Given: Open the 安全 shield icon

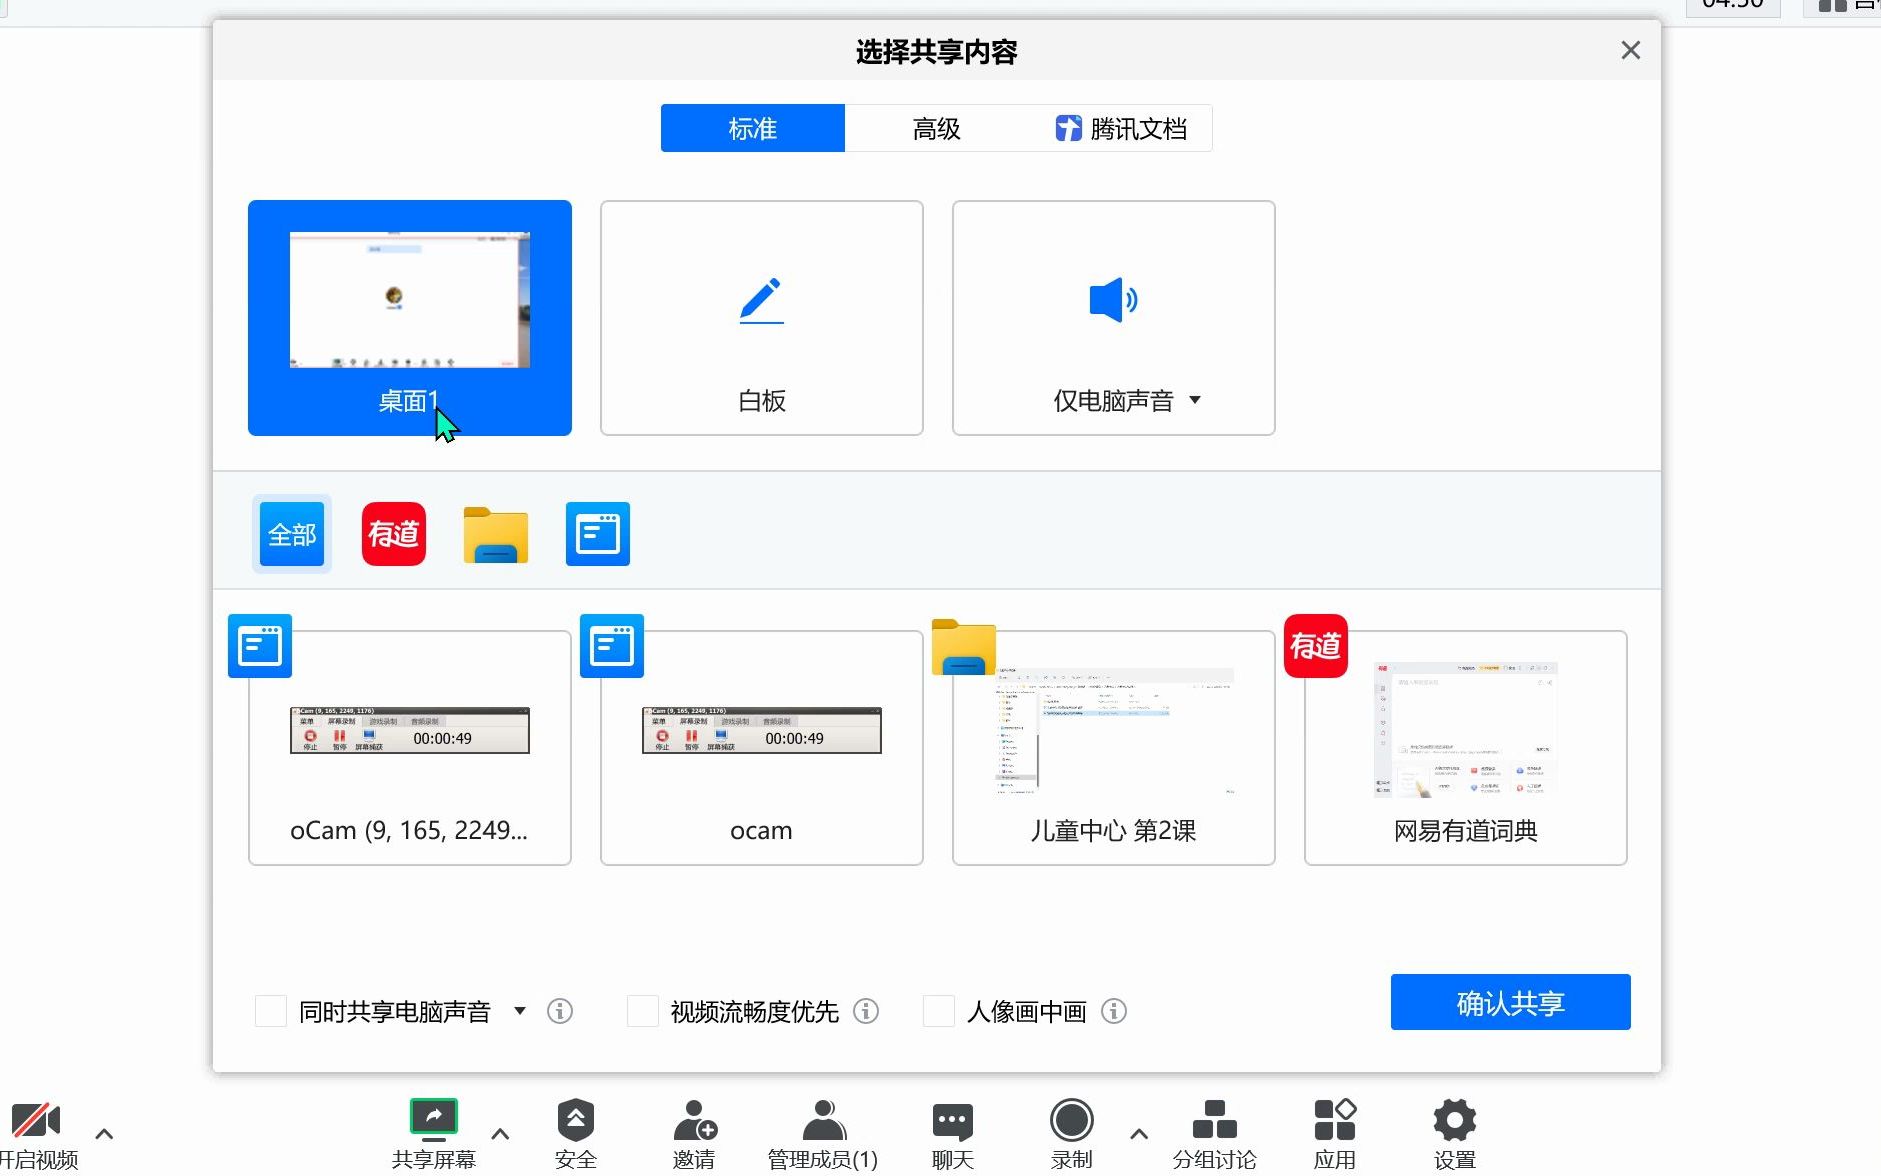Looking at the screenshot, I should [576, 1120].
